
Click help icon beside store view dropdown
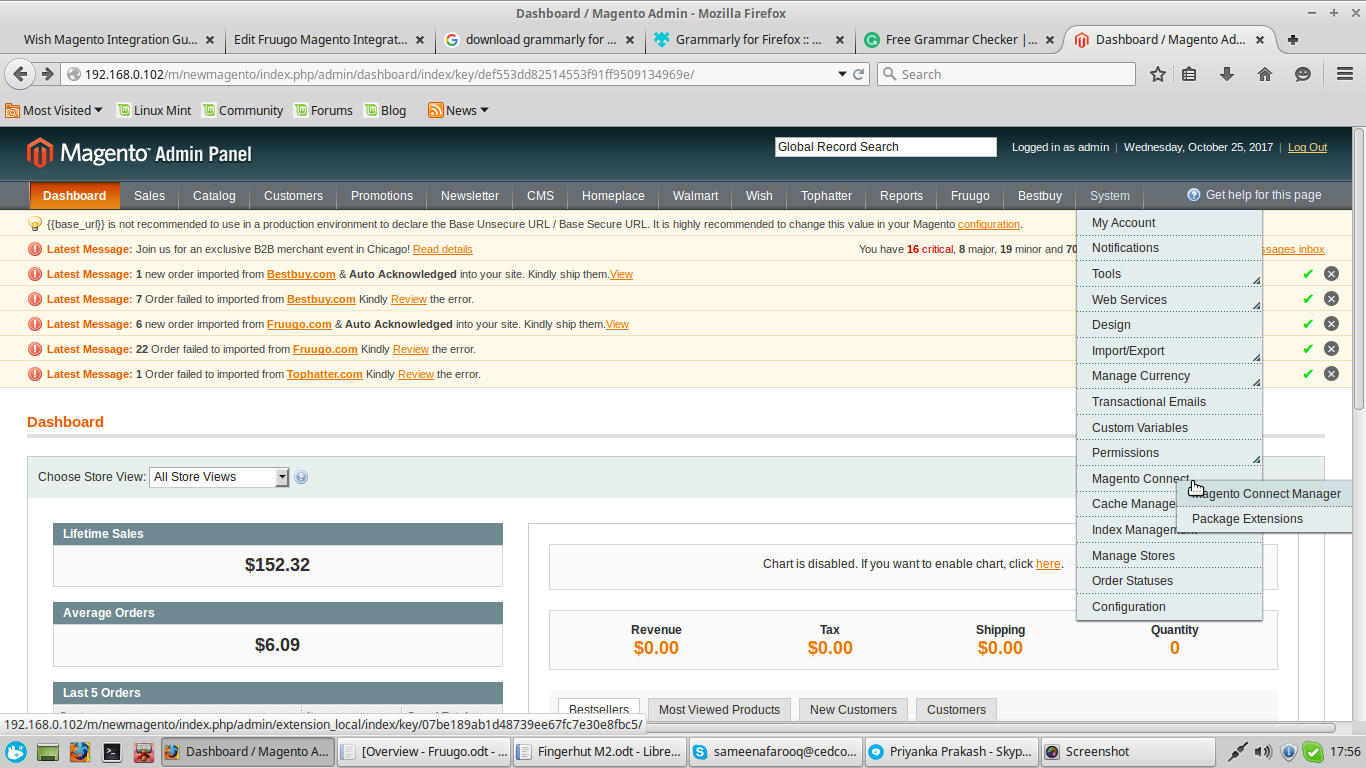[301, 478]
